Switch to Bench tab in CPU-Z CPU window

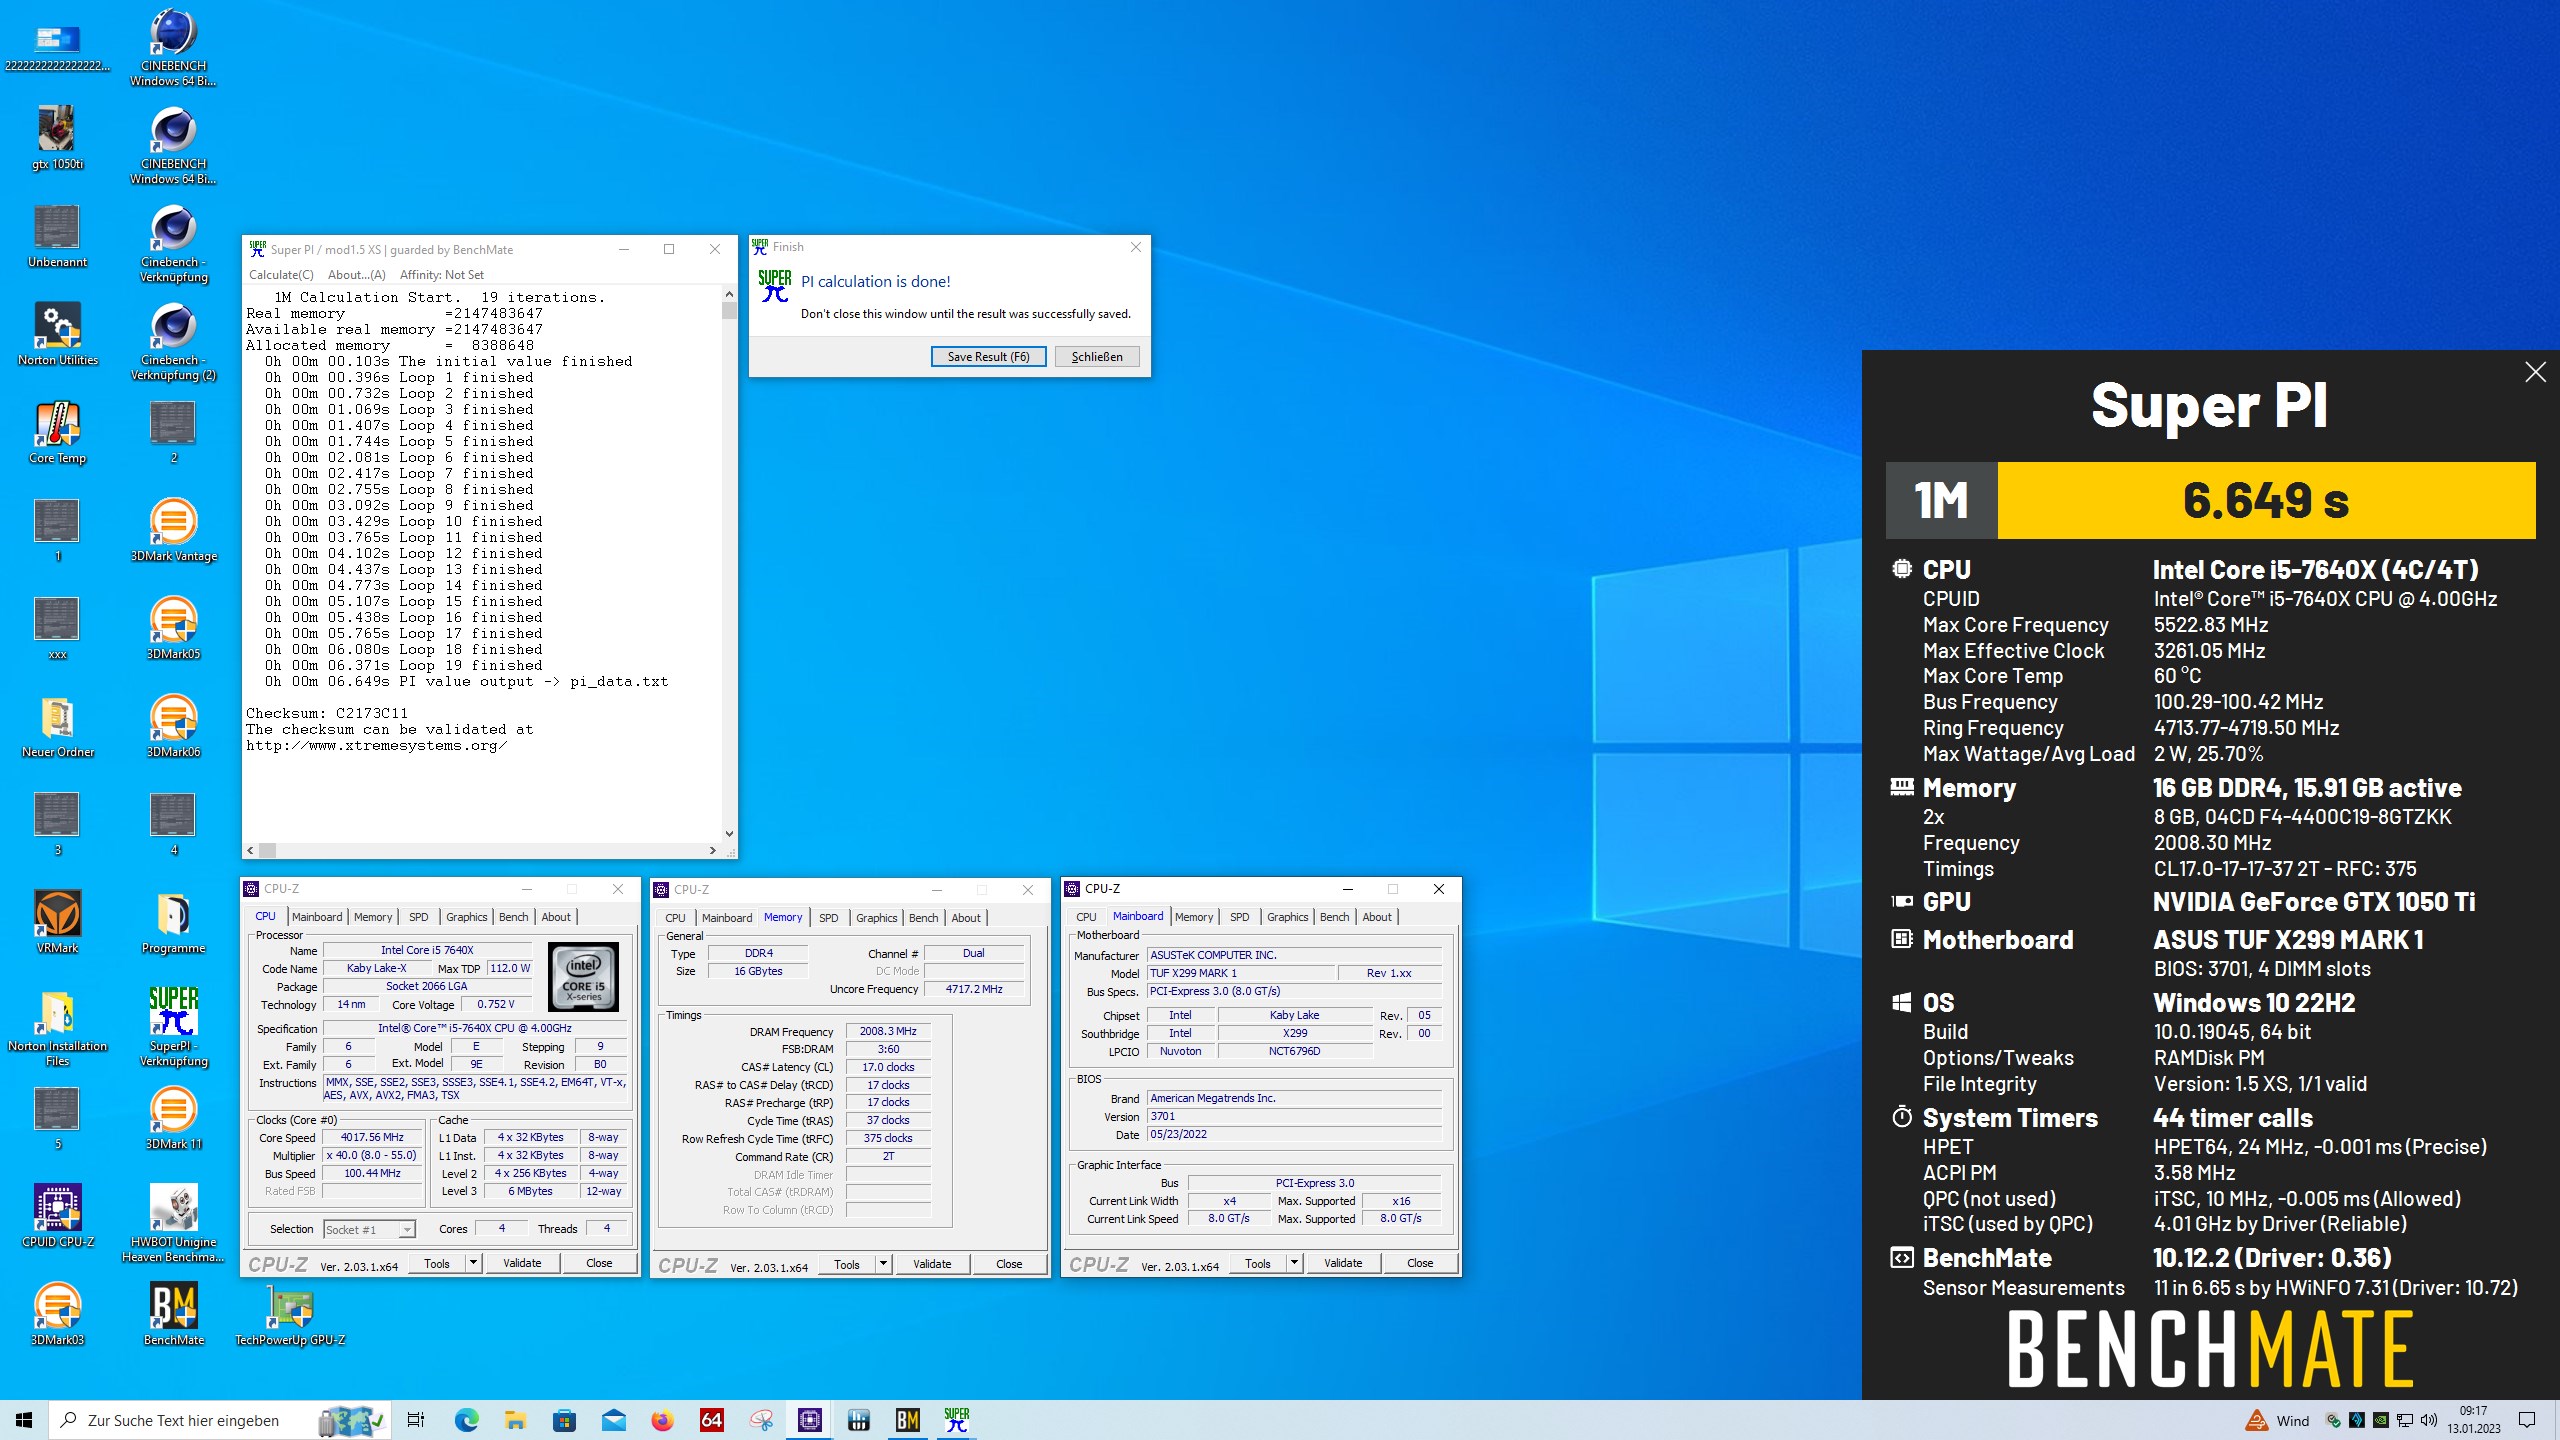point(513,917)
